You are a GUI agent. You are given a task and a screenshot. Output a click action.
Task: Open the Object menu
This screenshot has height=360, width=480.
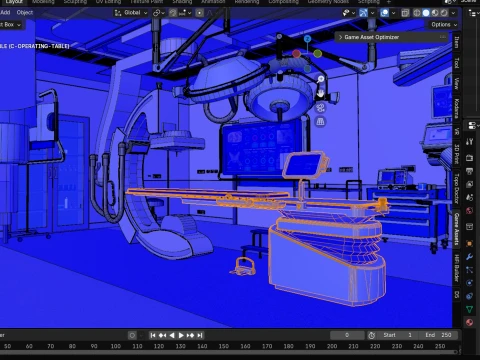pos(25,13)
